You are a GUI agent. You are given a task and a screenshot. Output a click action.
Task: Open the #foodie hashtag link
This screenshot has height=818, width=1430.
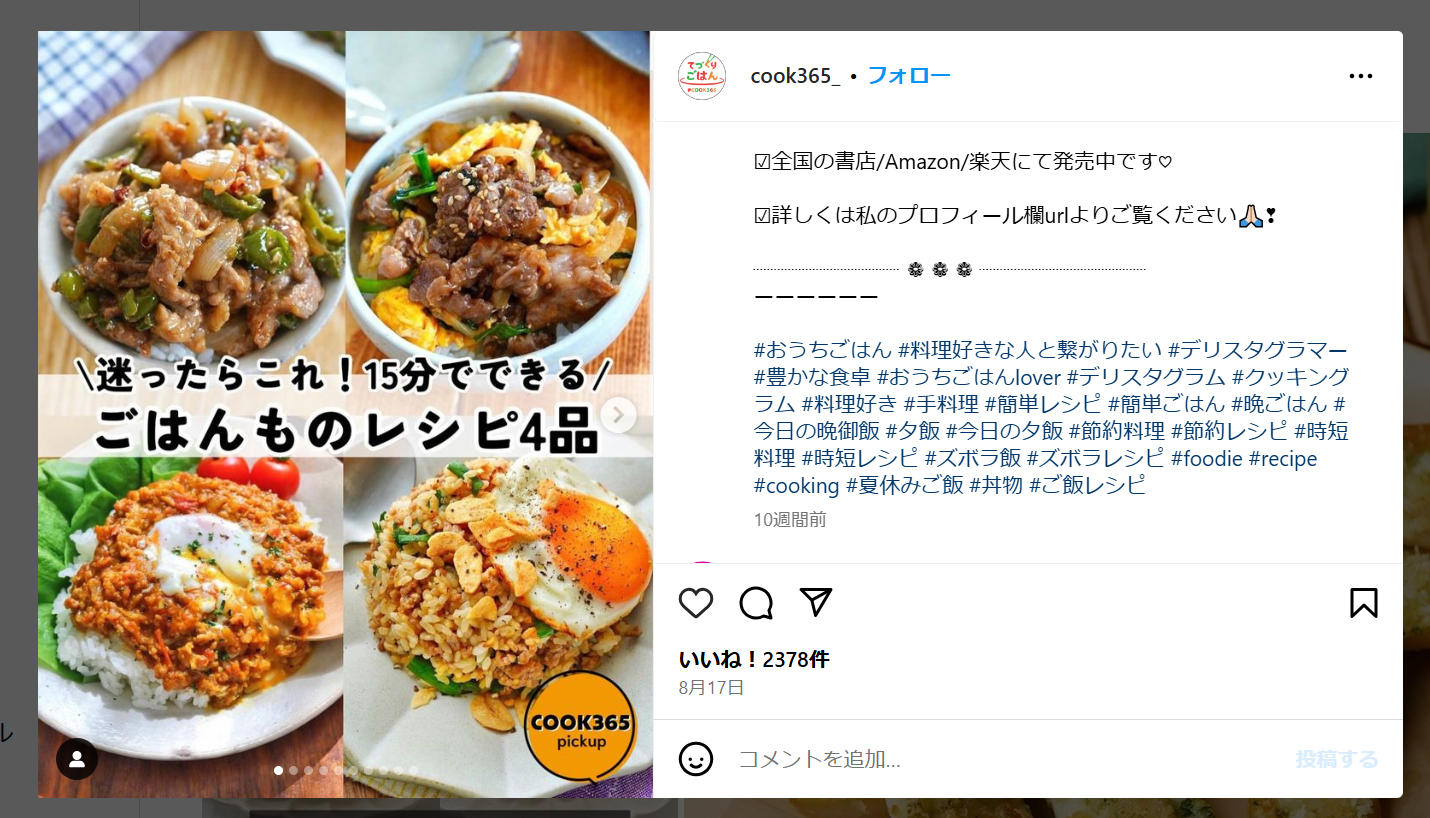[x=1206, y=458]
